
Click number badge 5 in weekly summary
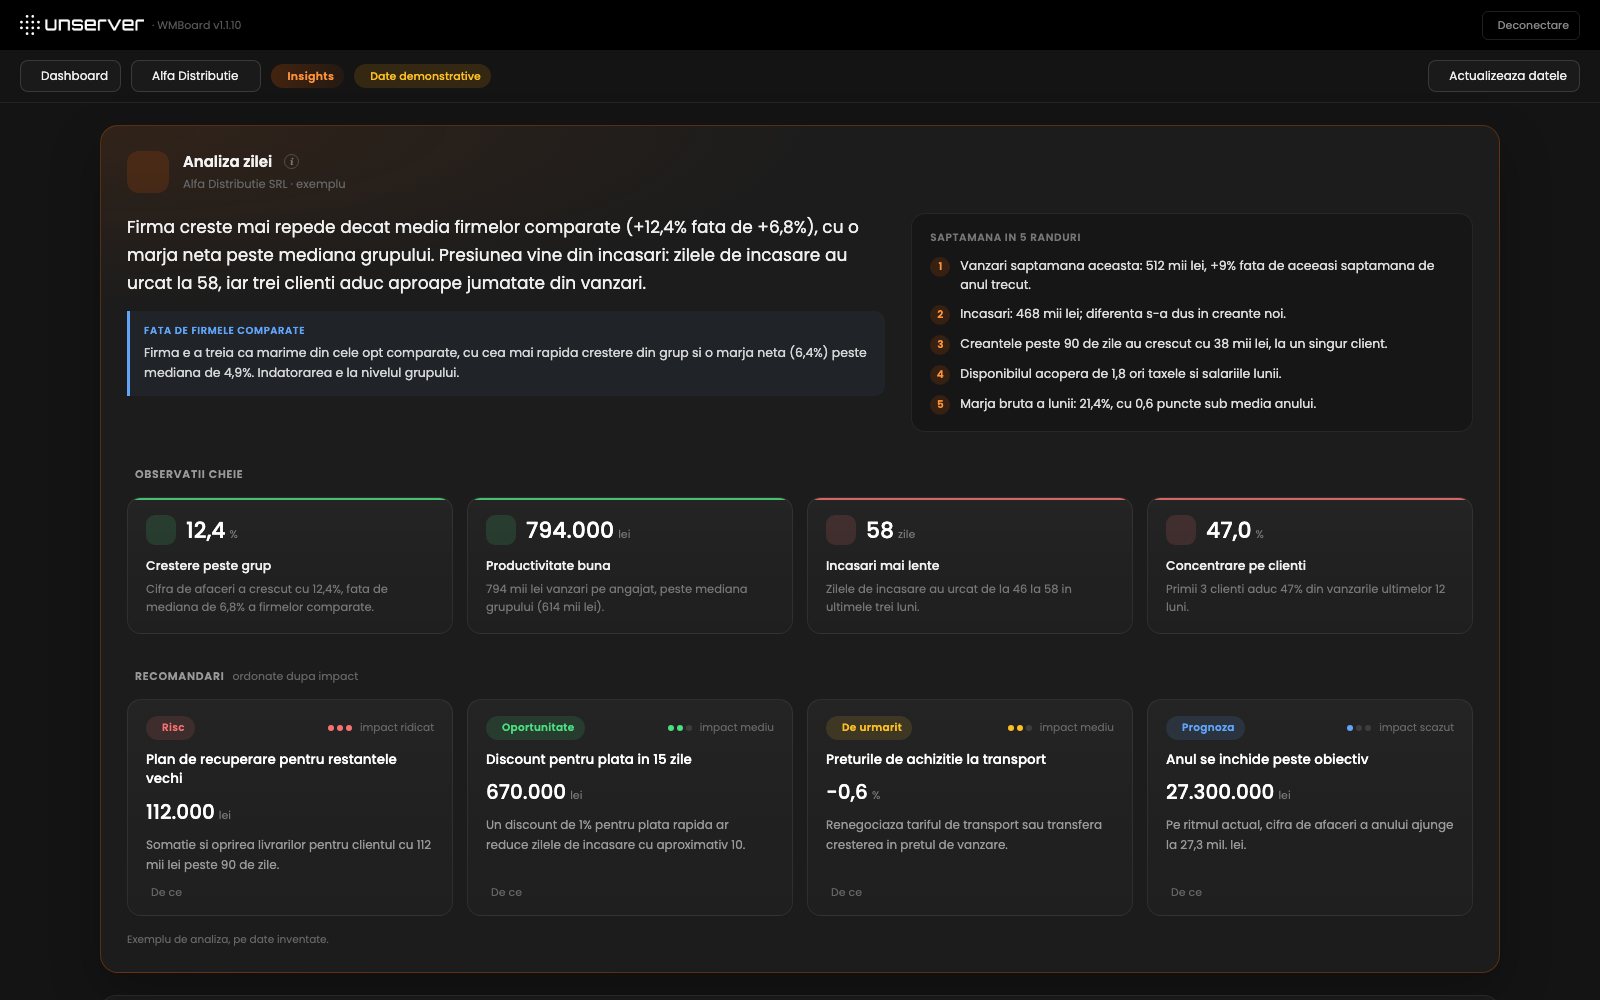click(x=940, y=404)
